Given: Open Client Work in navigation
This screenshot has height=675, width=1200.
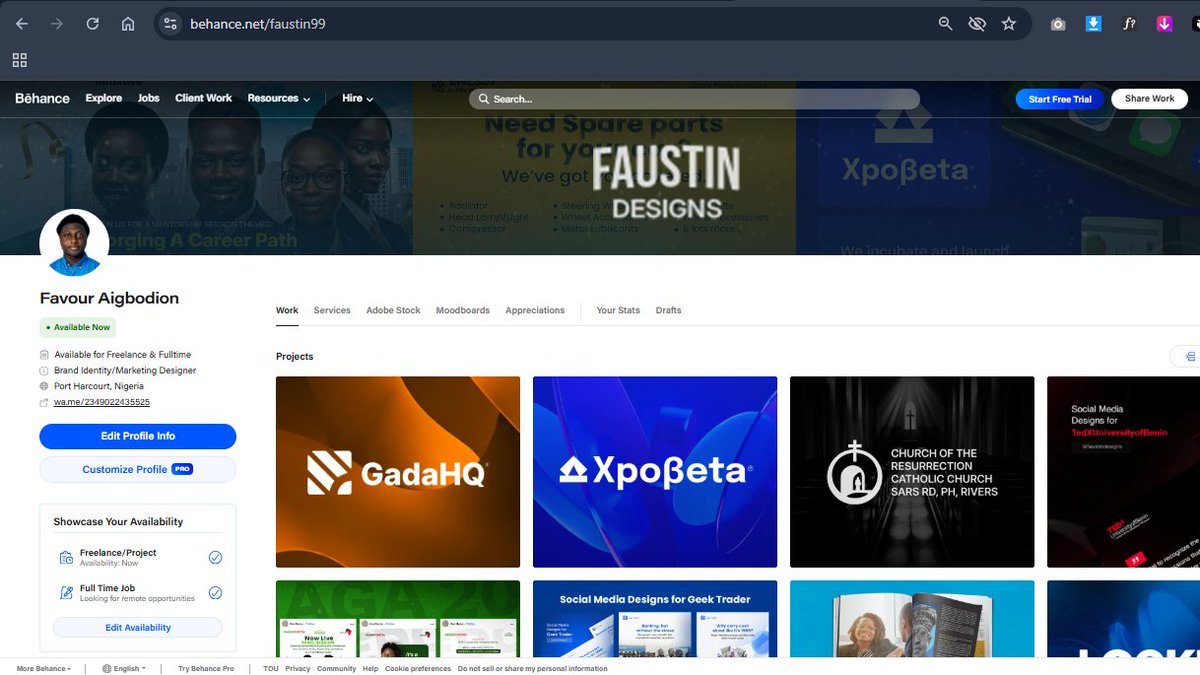Looking at the screenshot, I should point(203,98).
